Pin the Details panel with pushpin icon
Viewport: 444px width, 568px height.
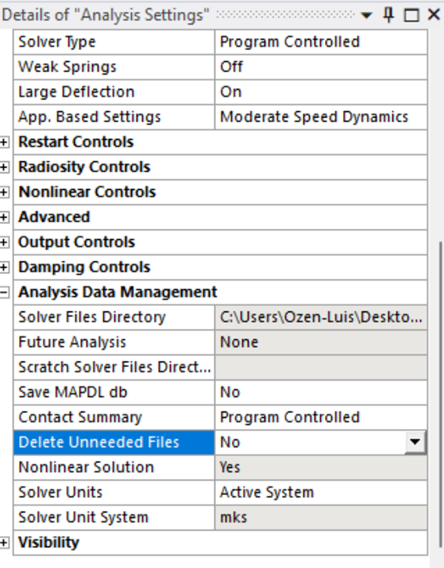pos(389,15)
